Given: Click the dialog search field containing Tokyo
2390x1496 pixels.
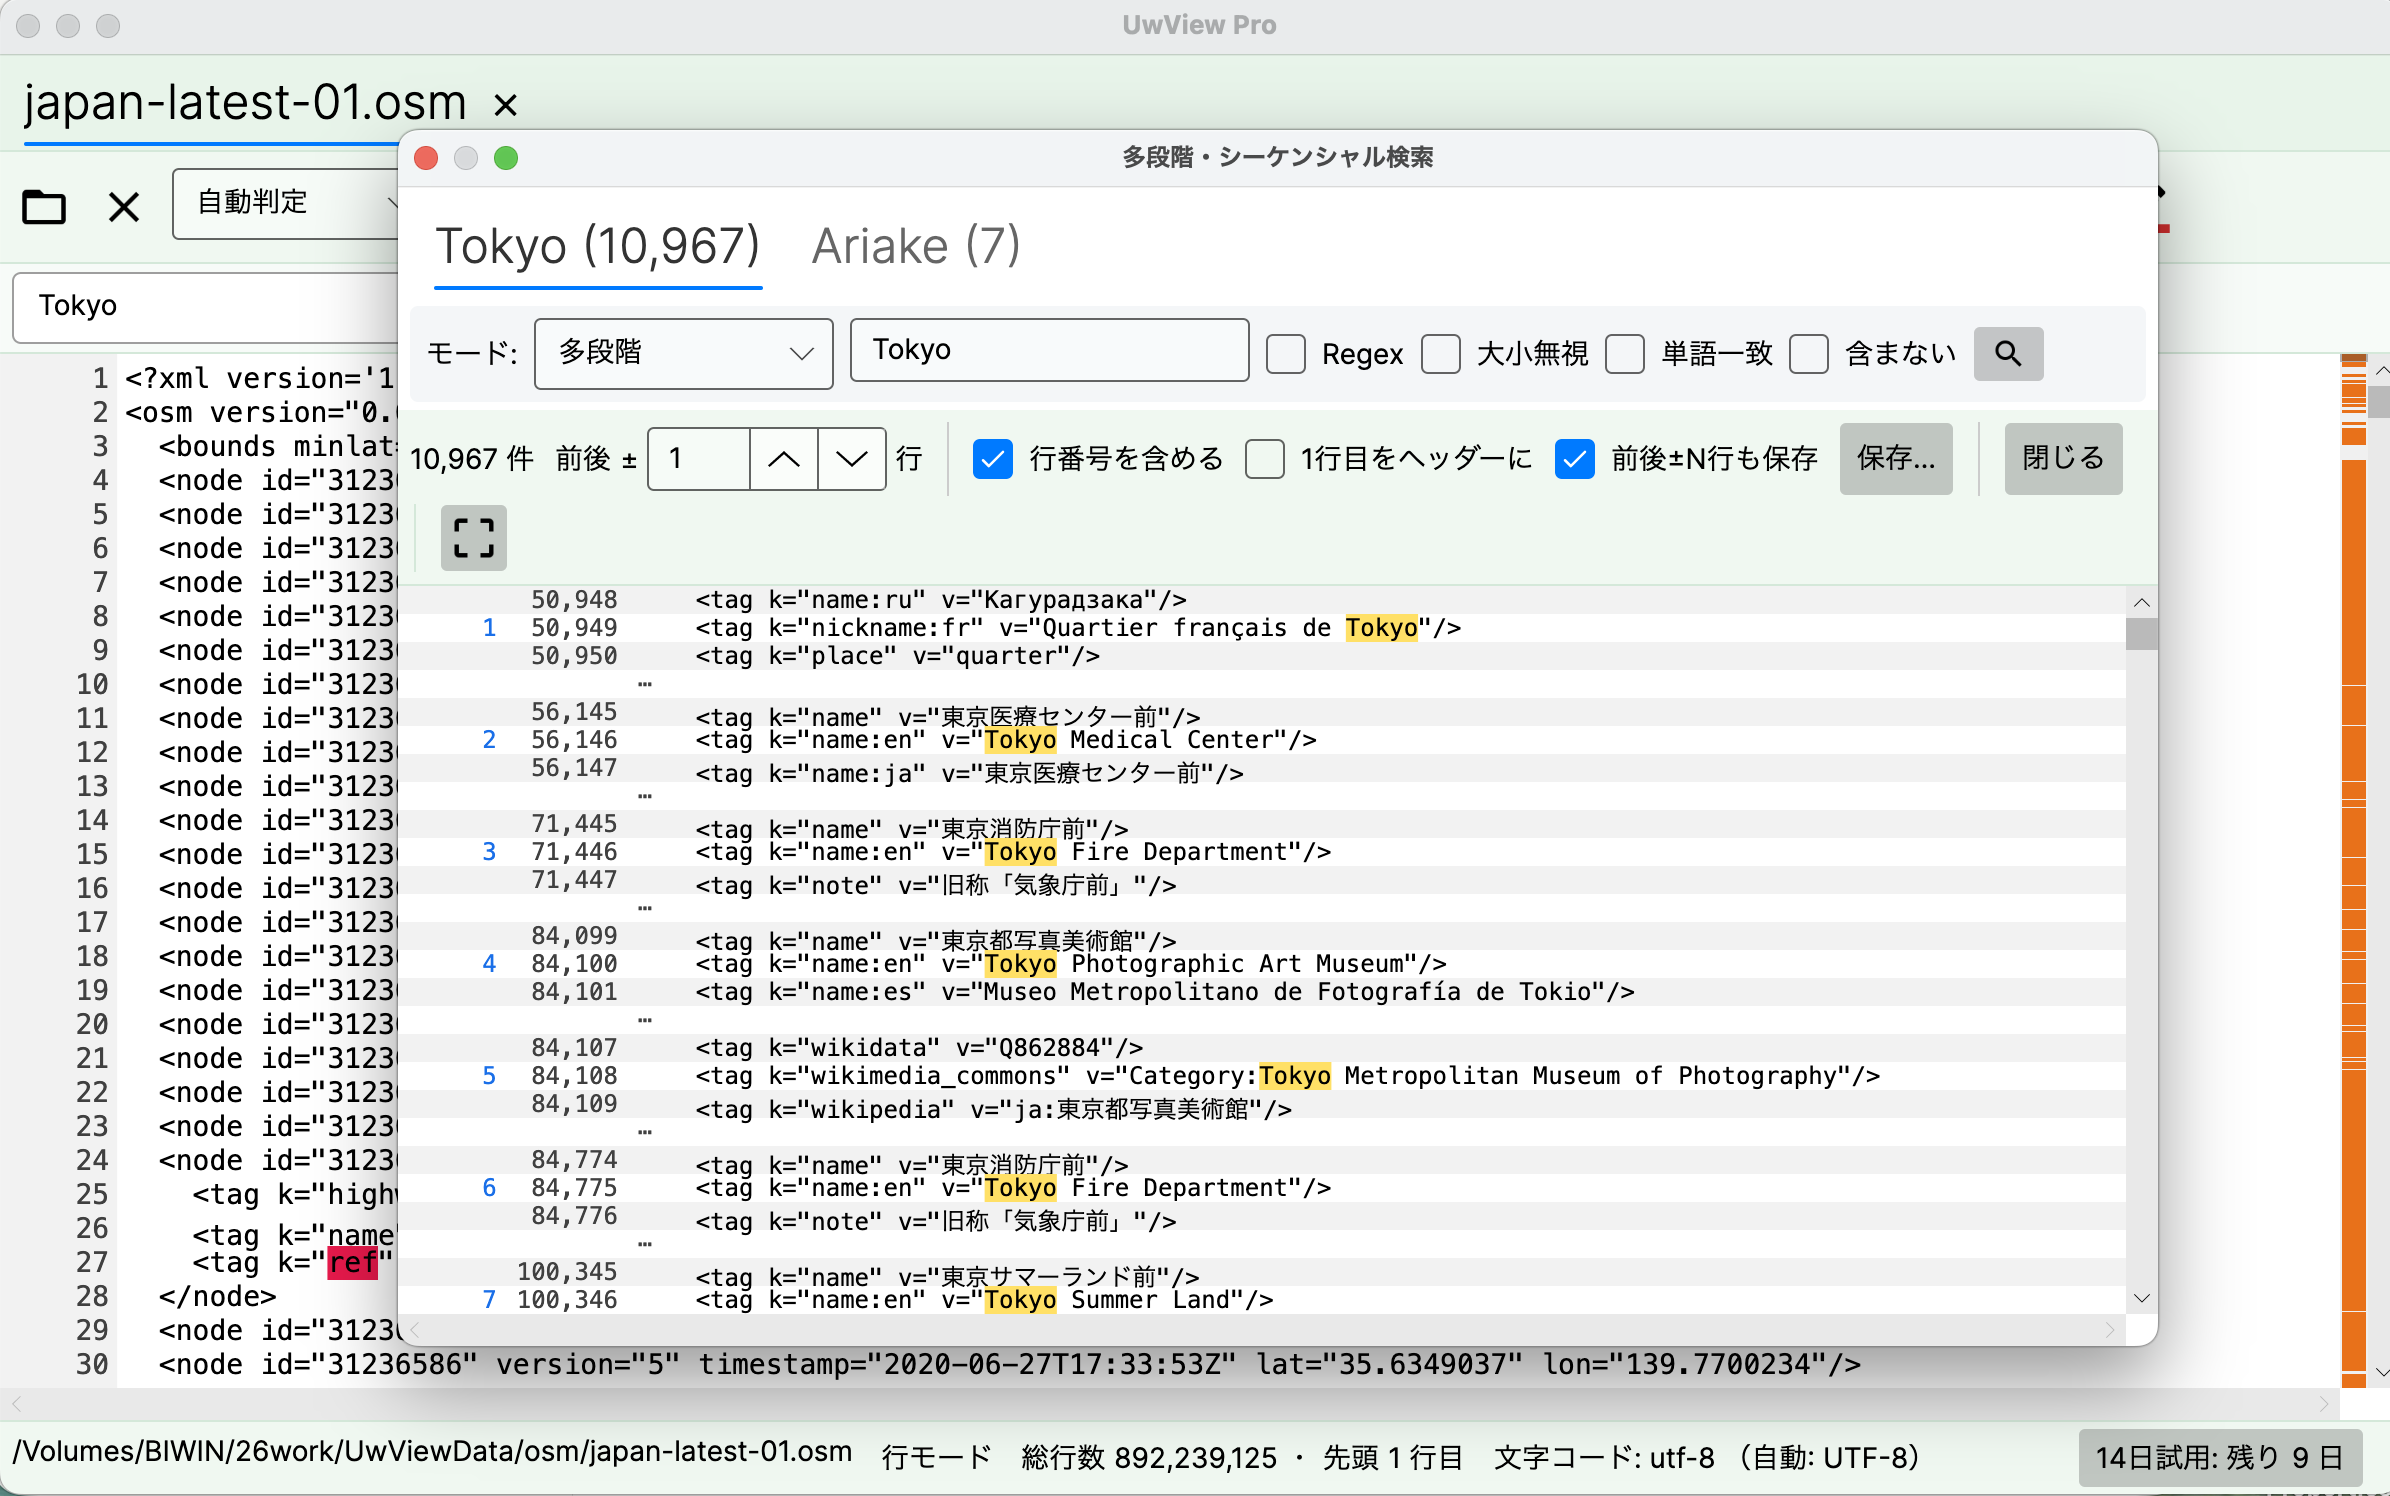Looking at the screenshot, I should pyautogui.click(x=1049, y=350).
